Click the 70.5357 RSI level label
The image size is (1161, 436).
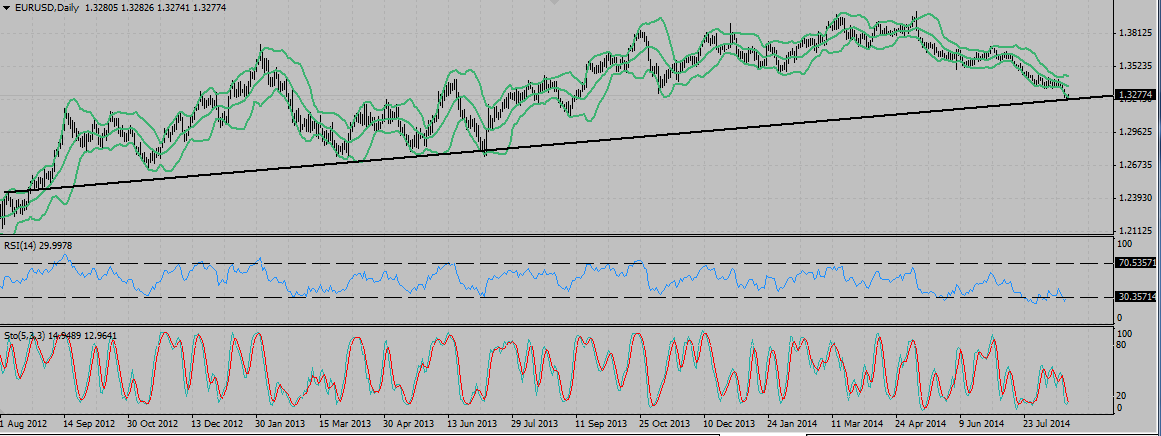[x=1137, y=263]
